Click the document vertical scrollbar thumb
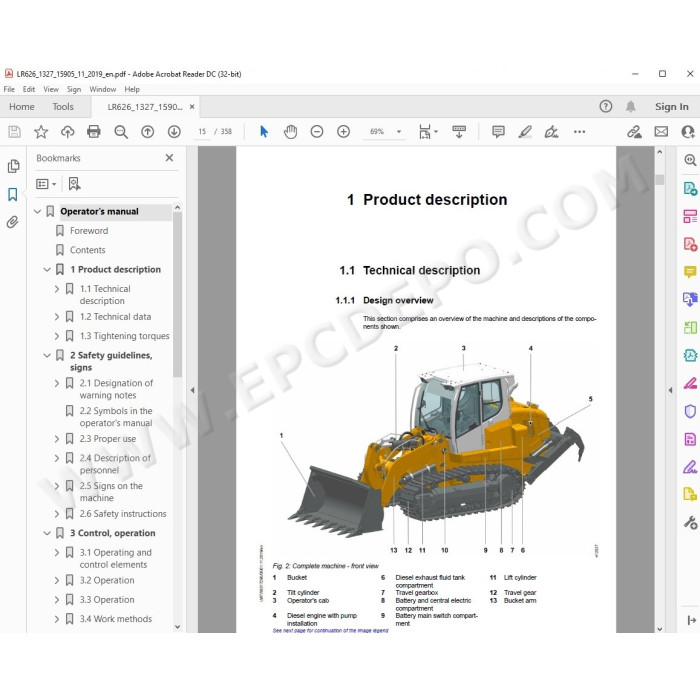This screenshot has width=700, height=700. tap(660, 179)
